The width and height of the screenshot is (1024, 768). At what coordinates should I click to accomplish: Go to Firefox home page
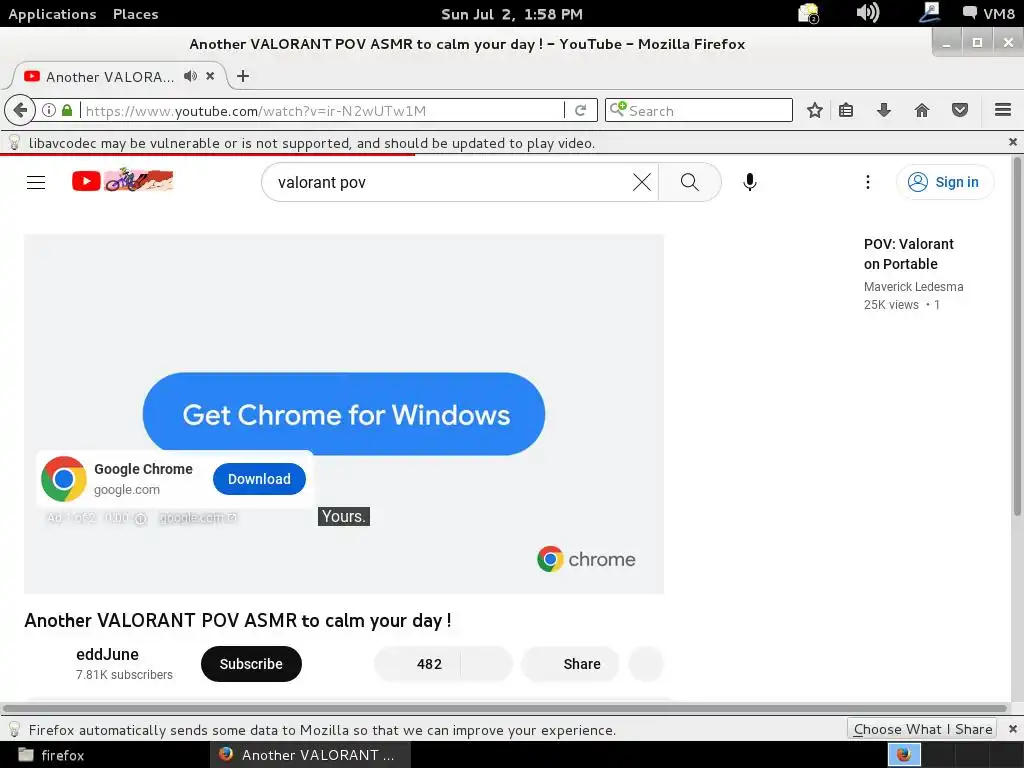921,110
